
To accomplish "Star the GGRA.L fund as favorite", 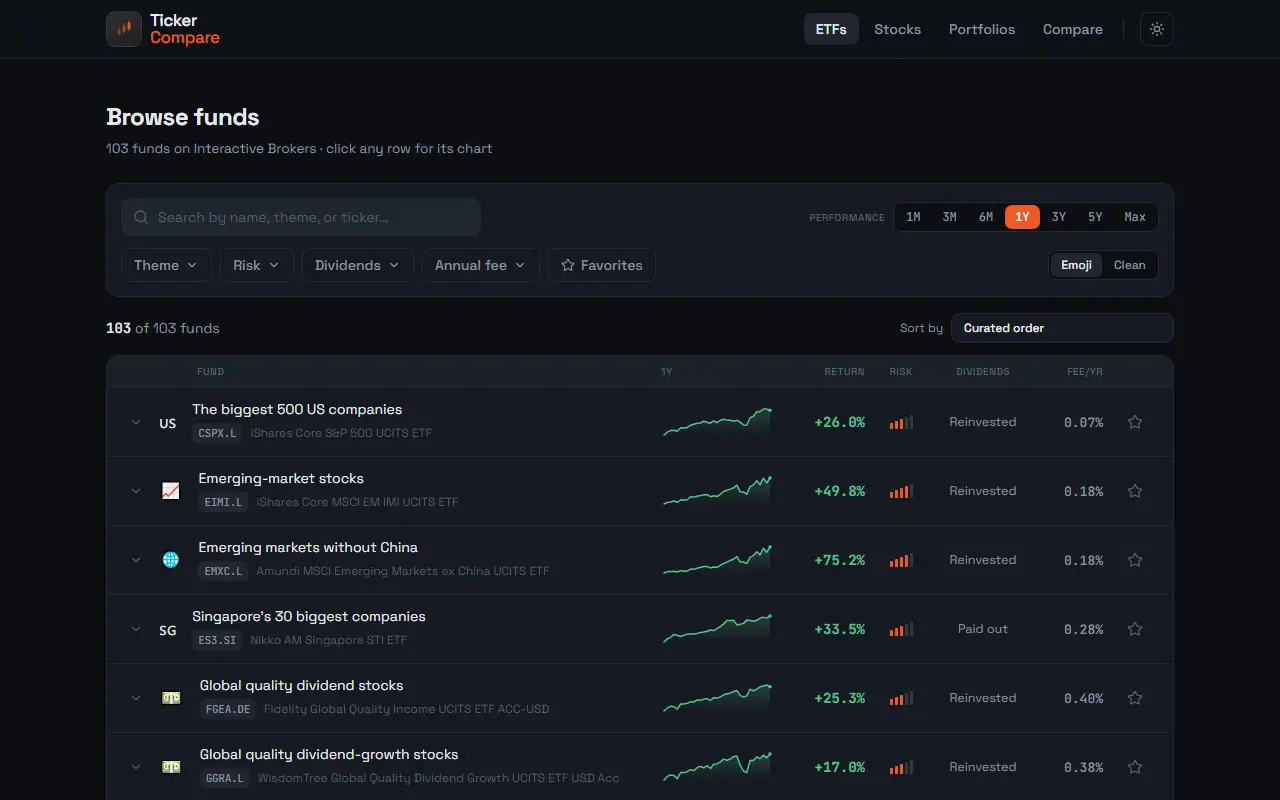I will [1135, 767].
